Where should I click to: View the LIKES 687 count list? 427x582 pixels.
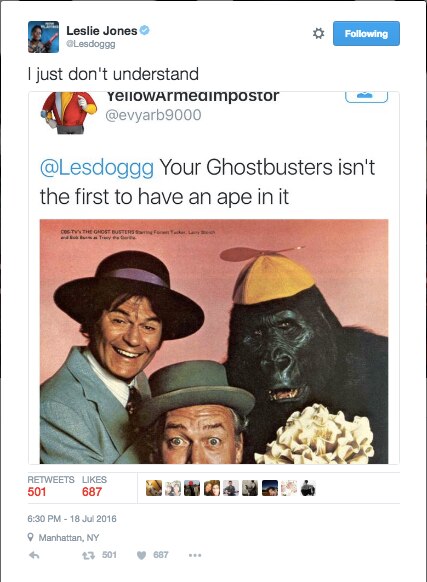pos(94,486)
